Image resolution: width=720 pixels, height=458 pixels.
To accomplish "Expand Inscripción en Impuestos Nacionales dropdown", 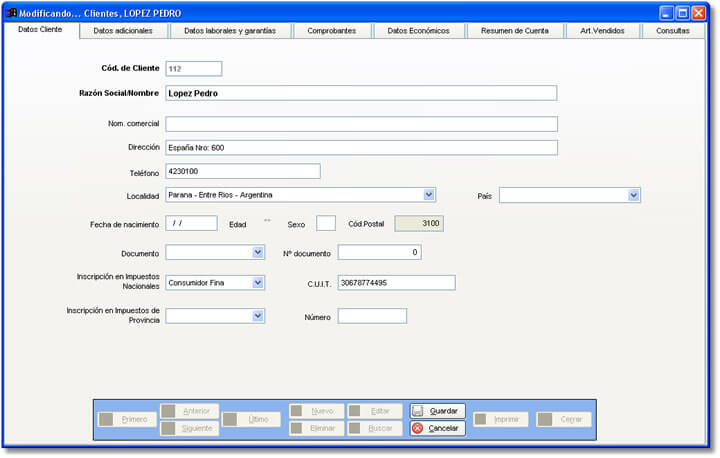I will 258,283.
